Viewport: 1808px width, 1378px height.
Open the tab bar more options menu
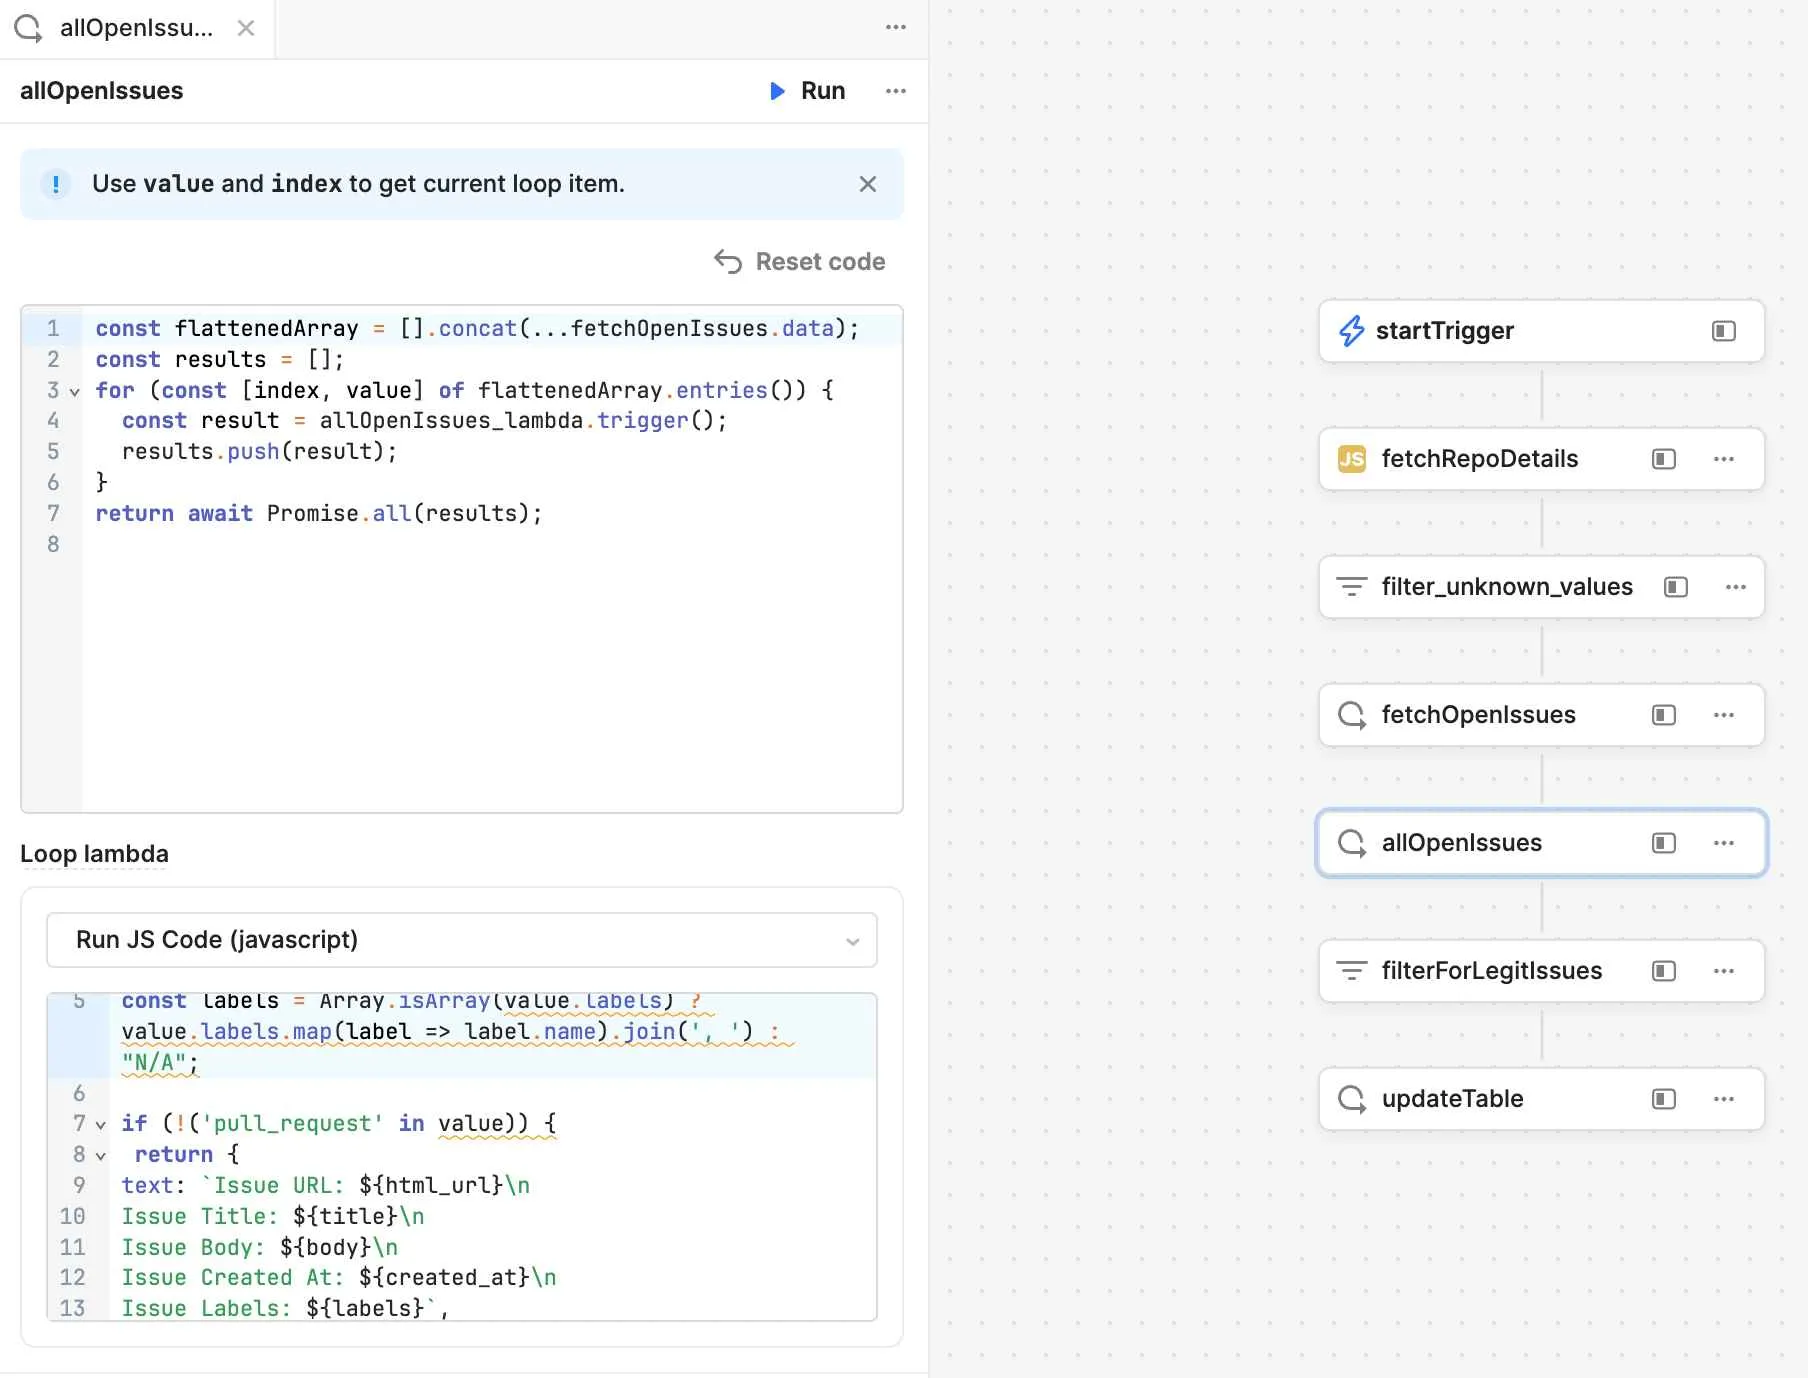tap(896, 27)
